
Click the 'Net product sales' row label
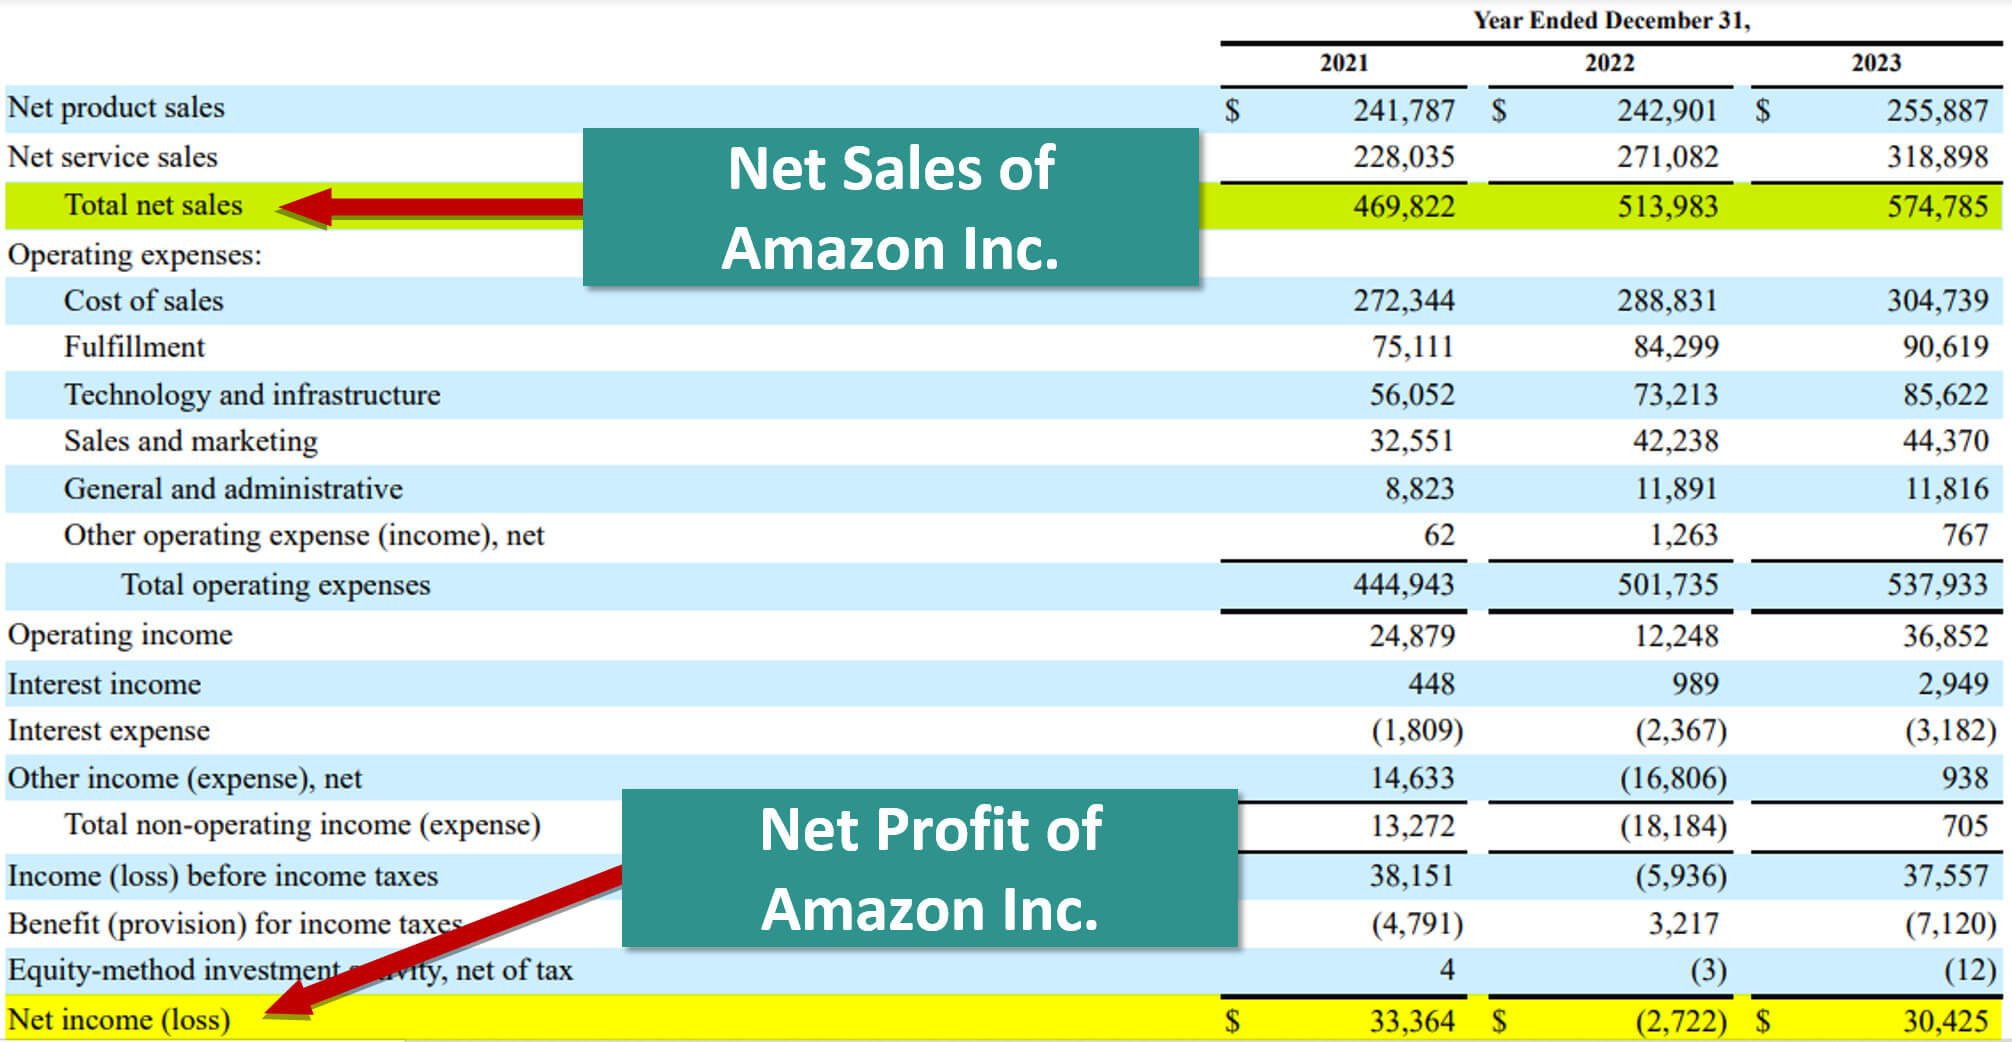(116, 108)
